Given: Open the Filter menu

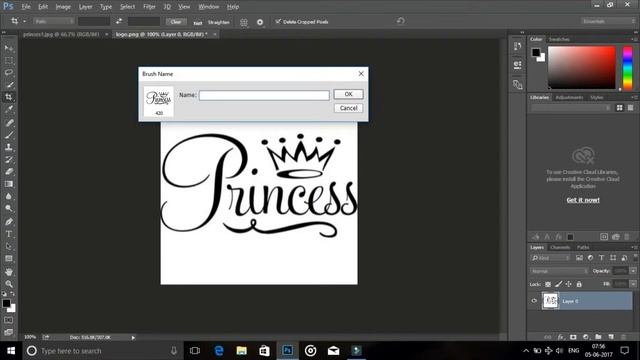Looking at the screenshot, I should pyautogui.click(x=149, y=7).
